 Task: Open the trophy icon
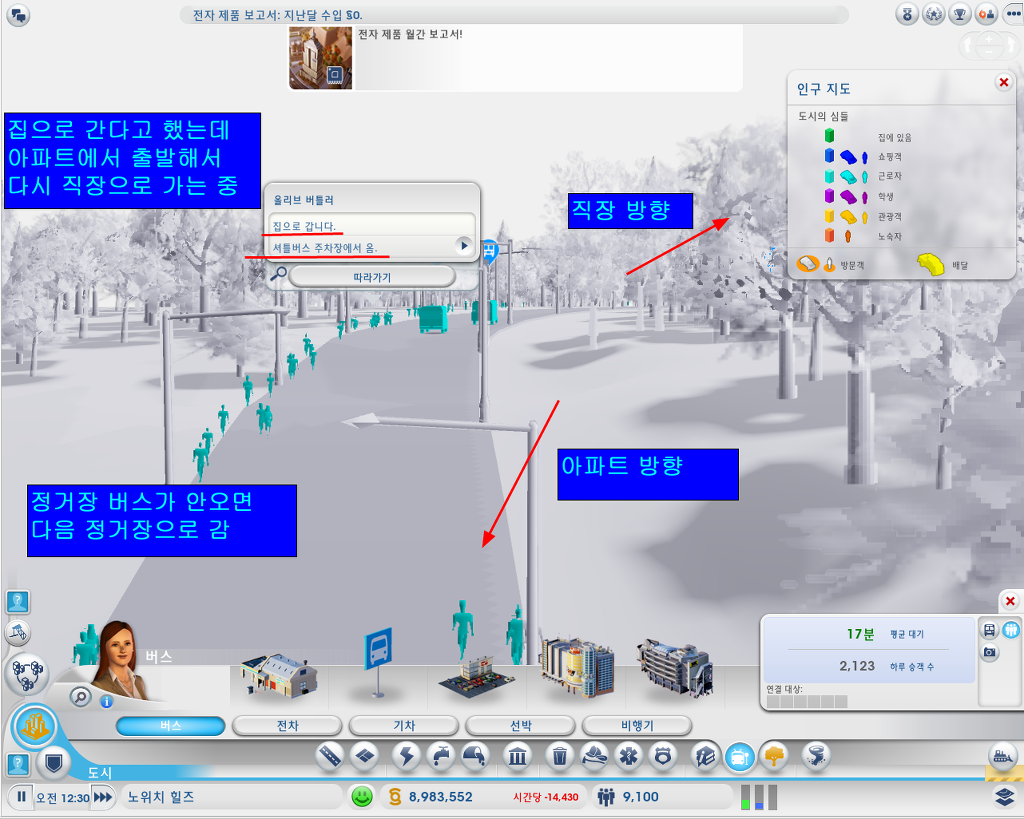coord(959,14)
